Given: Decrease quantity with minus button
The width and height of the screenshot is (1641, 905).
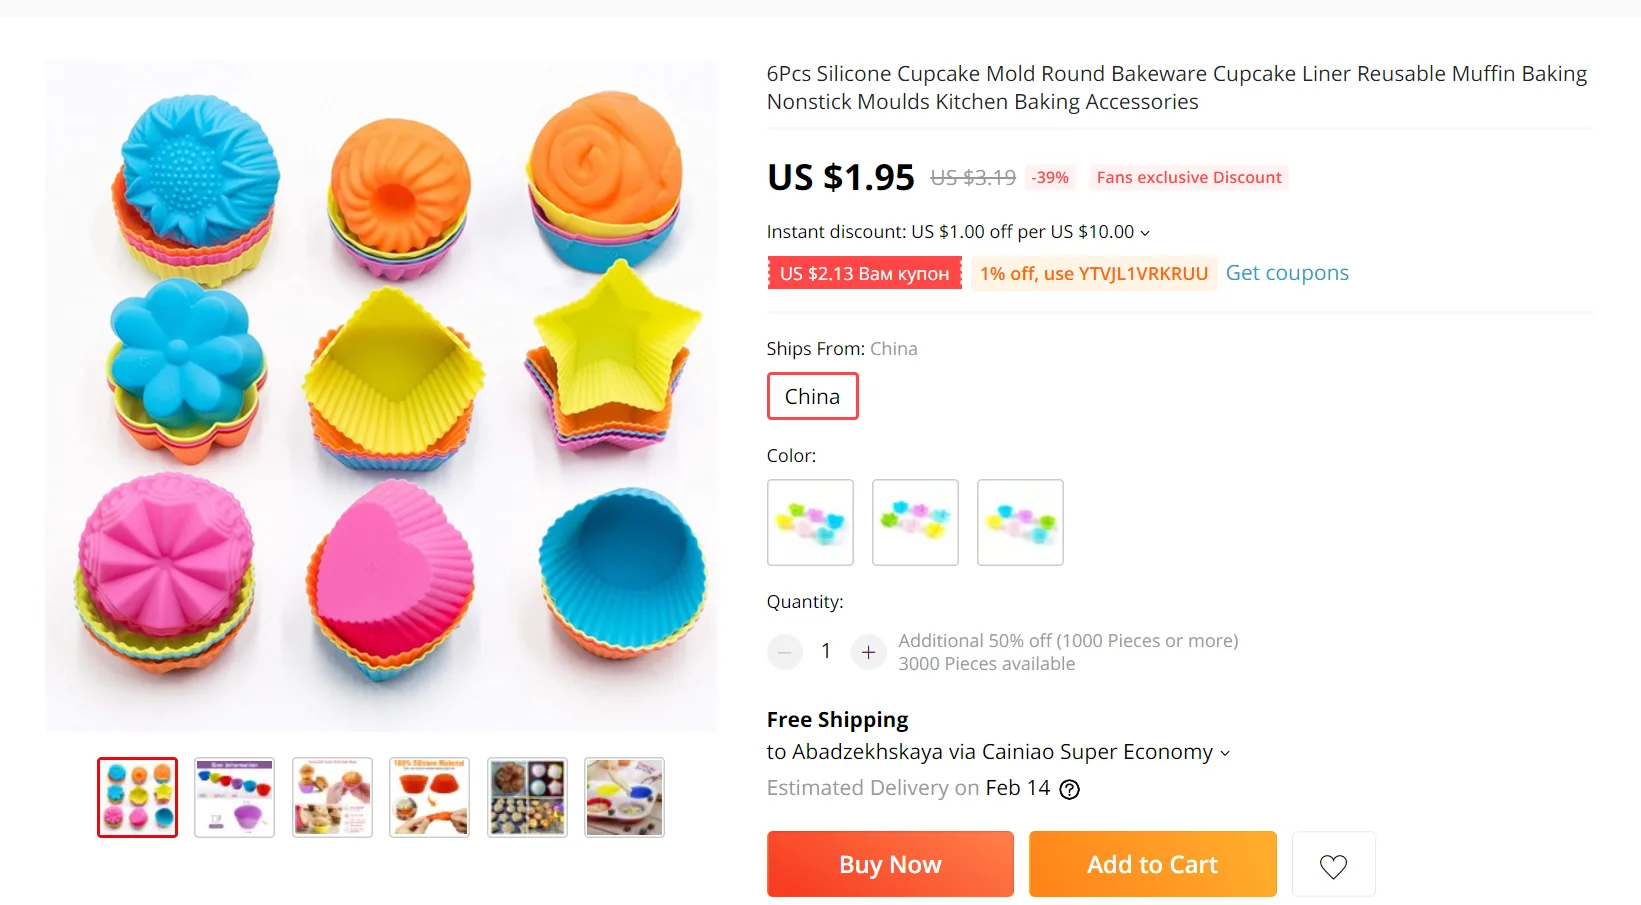Looking at the screenshot, I should [x=785, y=653].
